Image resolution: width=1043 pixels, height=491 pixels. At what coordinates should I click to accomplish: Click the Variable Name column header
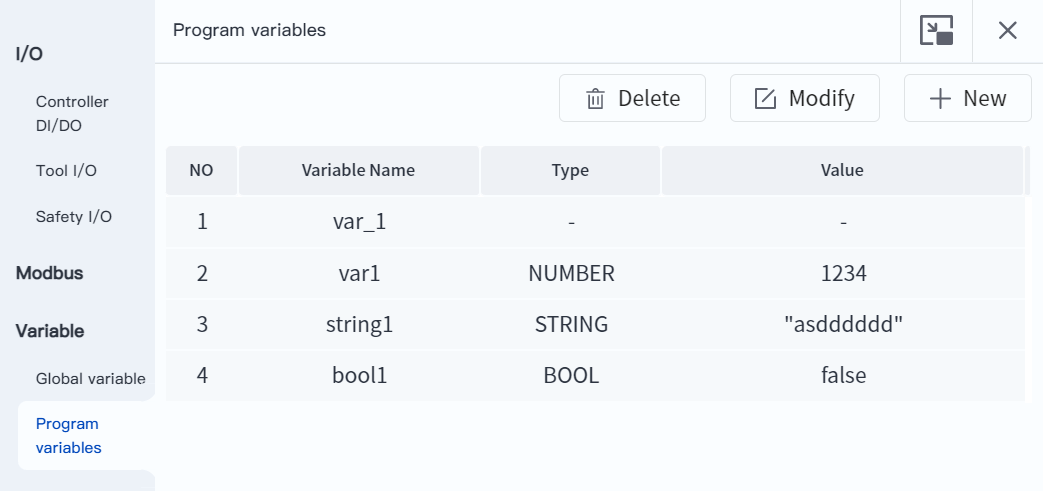tap(358, 170)
